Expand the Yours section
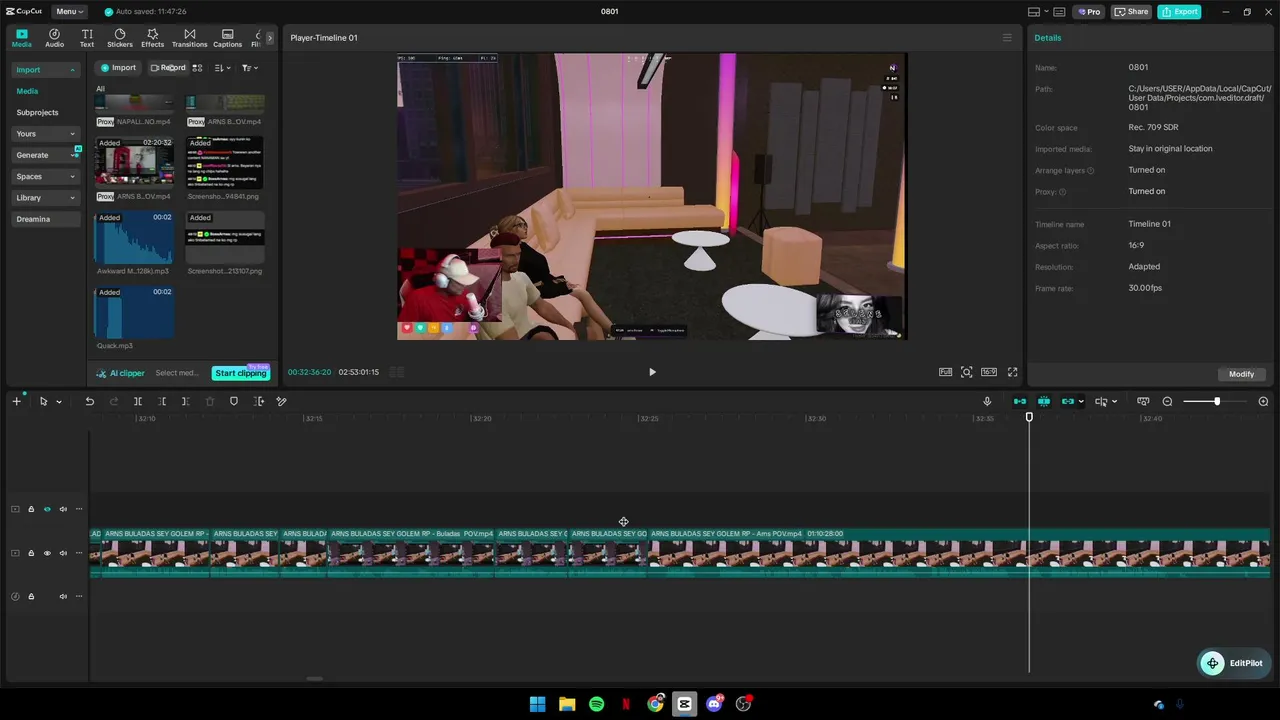 [x=45, y=134]
